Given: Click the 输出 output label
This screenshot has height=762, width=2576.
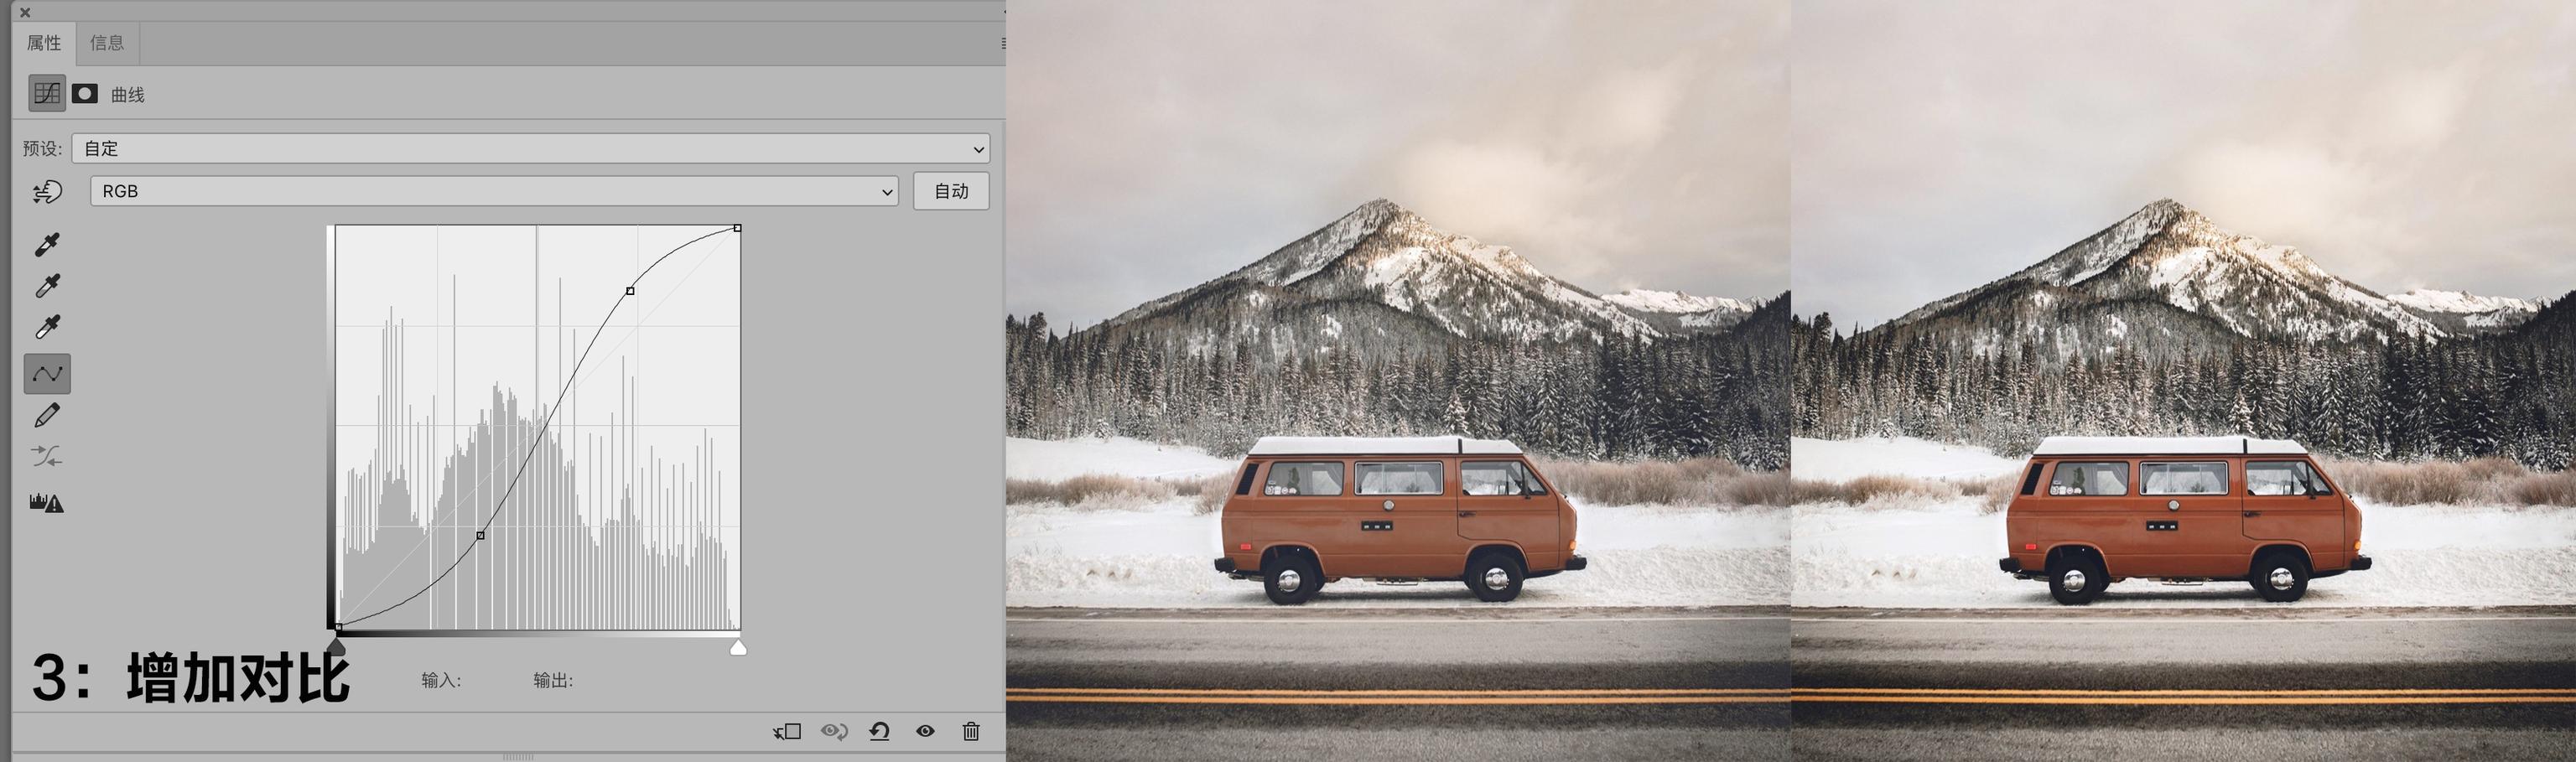Looking at the screenshot, I should point(553,680).
